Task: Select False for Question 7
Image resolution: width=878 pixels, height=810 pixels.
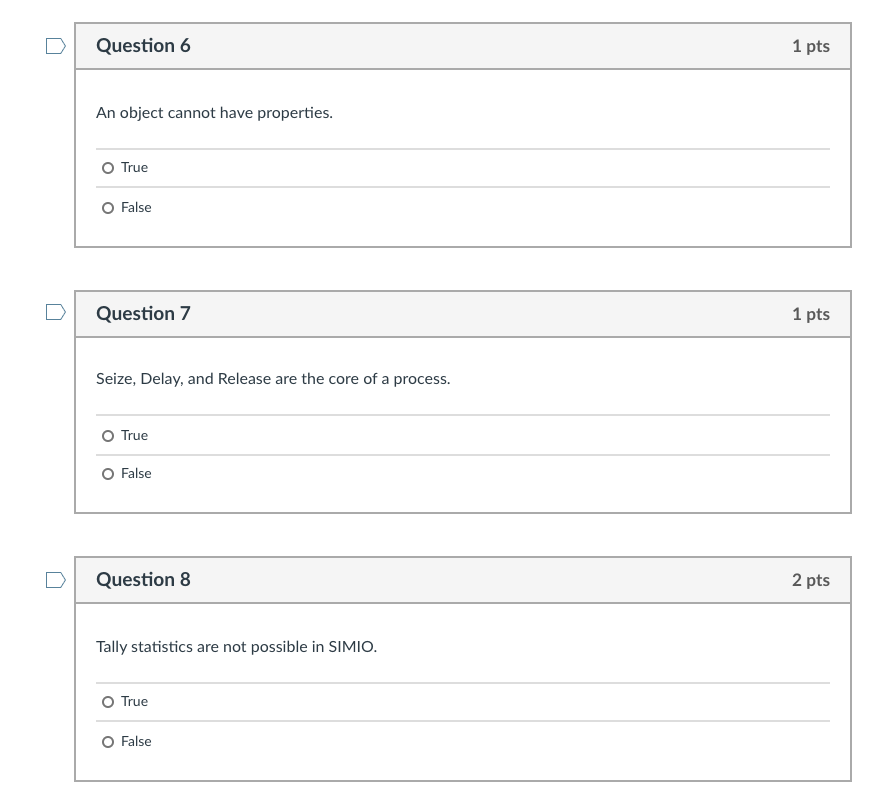Action: point(108,474)
